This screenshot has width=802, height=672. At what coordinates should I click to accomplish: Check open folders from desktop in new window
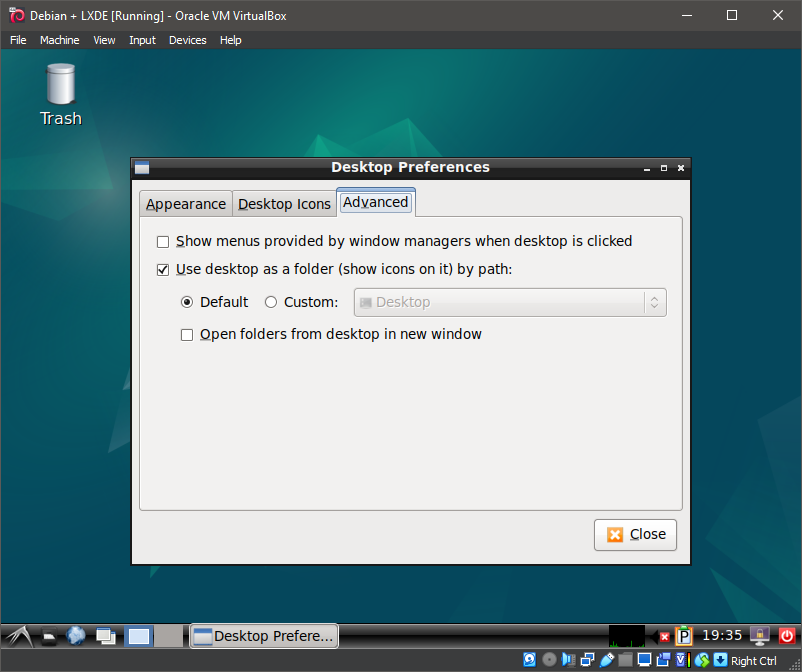pyautogui.click(x=187, y=334)
